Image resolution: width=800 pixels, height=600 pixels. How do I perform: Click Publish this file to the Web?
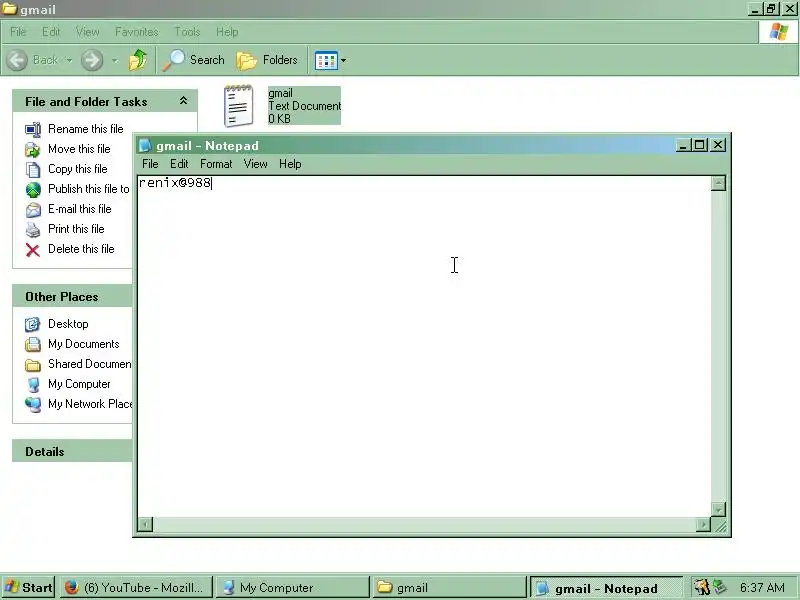[x=89, y=189]
